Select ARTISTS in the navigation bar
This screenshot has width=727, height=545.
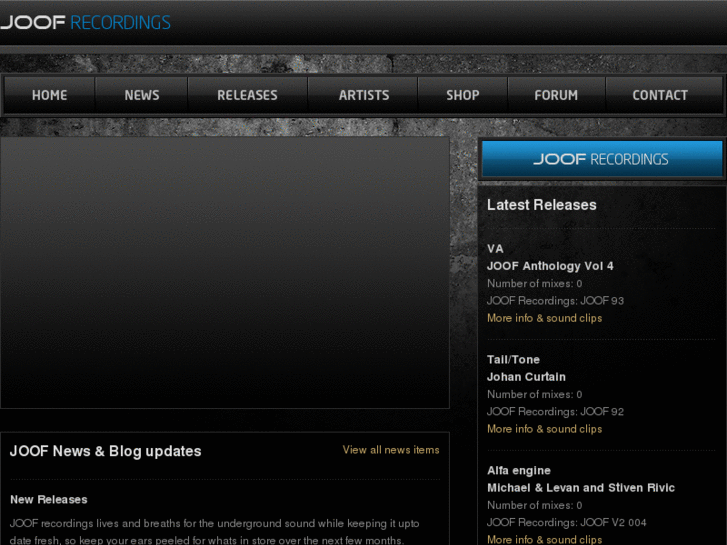364,95
